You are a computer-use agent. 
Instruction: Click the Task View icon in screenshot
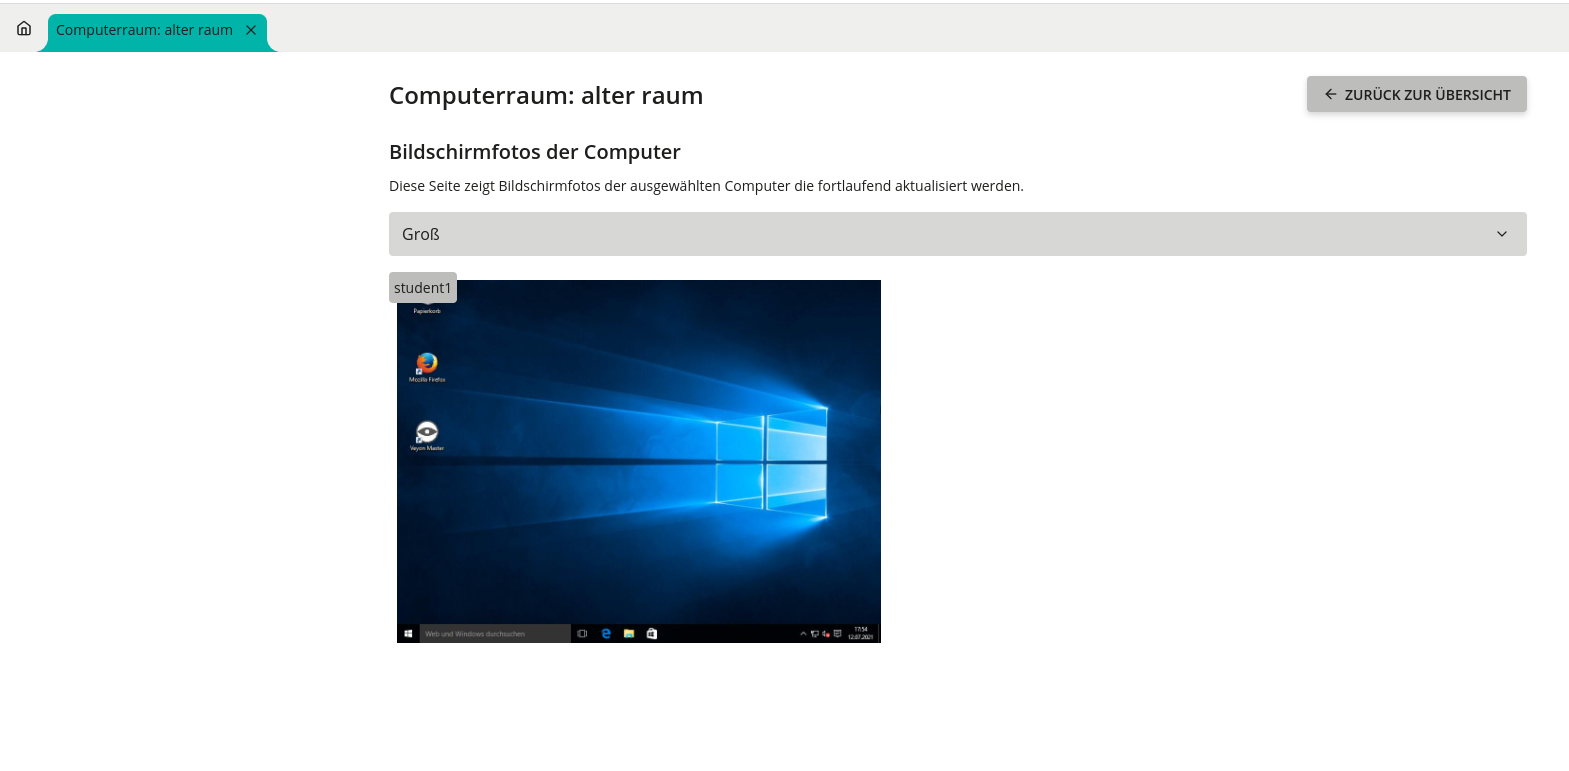coord(582,634)
